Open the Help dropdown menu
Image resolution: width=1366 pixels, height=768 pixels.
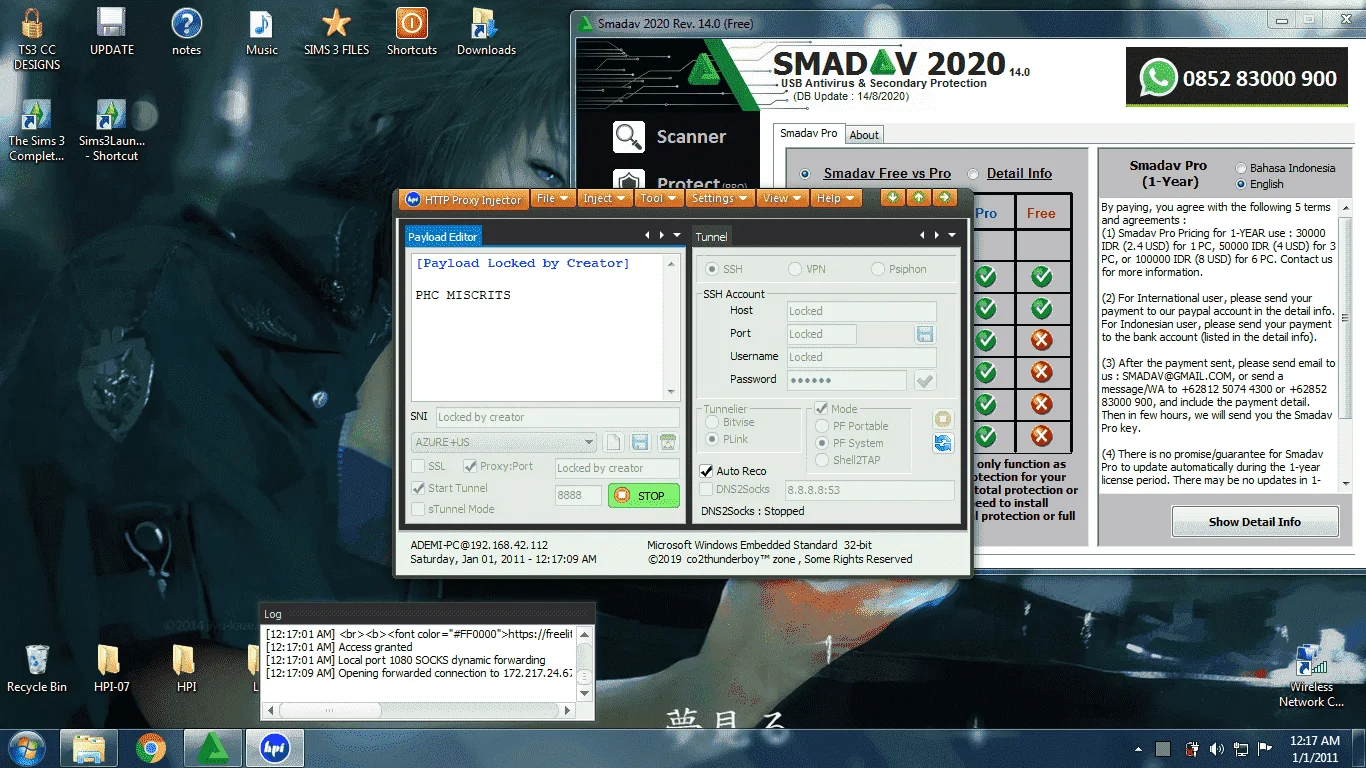[x=836, y=198]
